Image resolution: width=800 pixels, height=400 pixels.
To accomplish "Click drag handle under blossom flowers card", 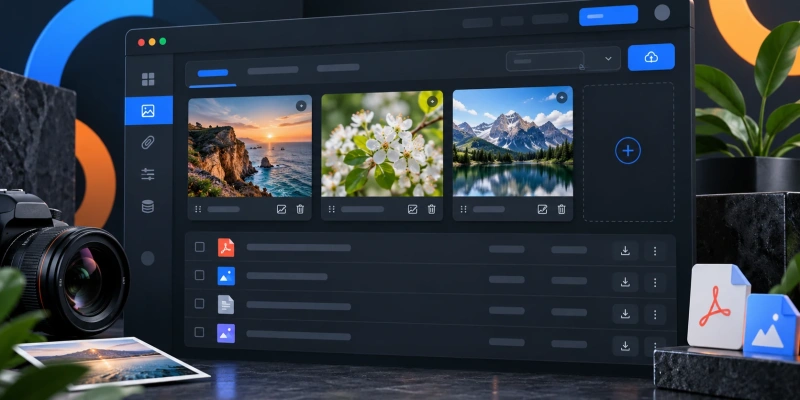I will (x=332, y=209).
